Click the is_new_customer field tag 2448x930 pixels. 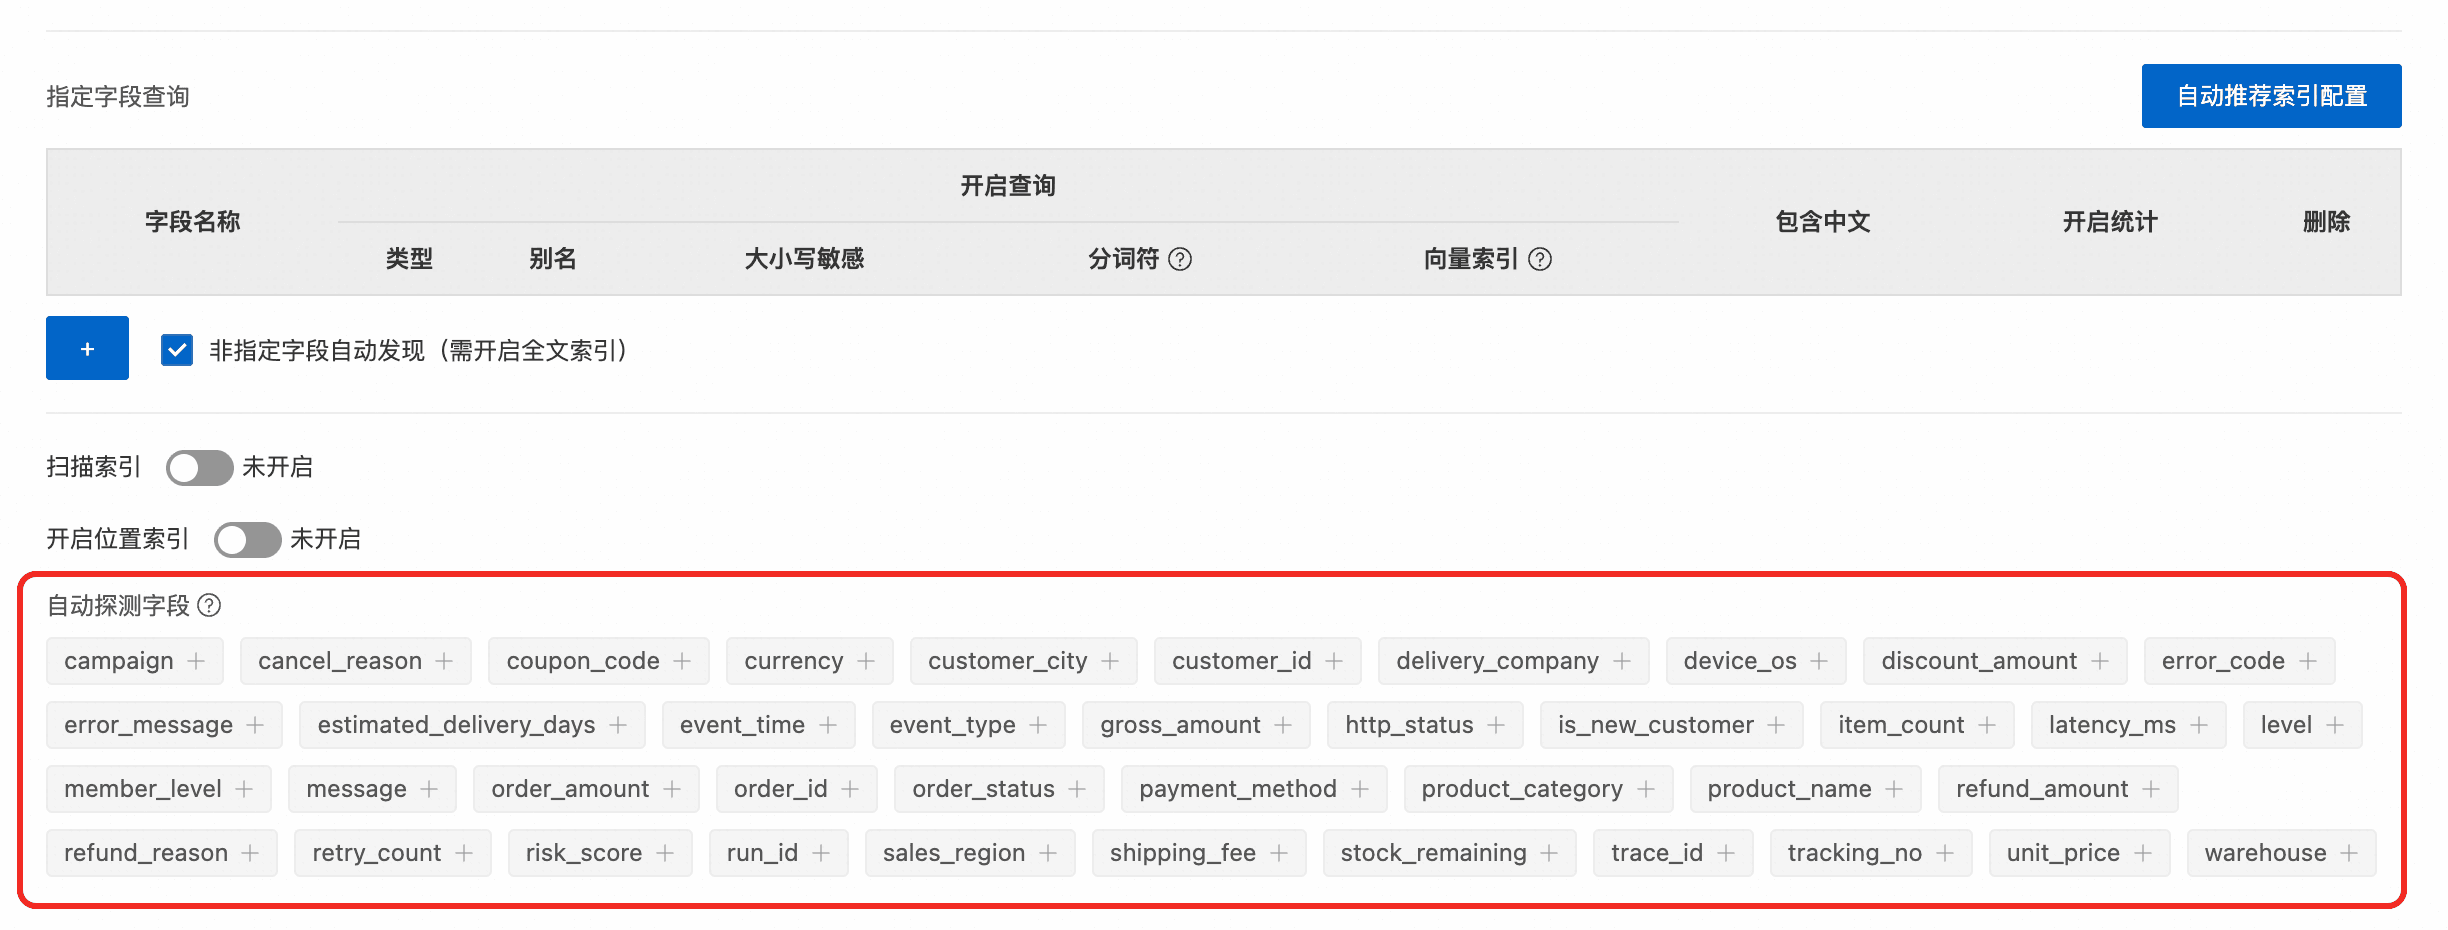tap(1671, 725)
